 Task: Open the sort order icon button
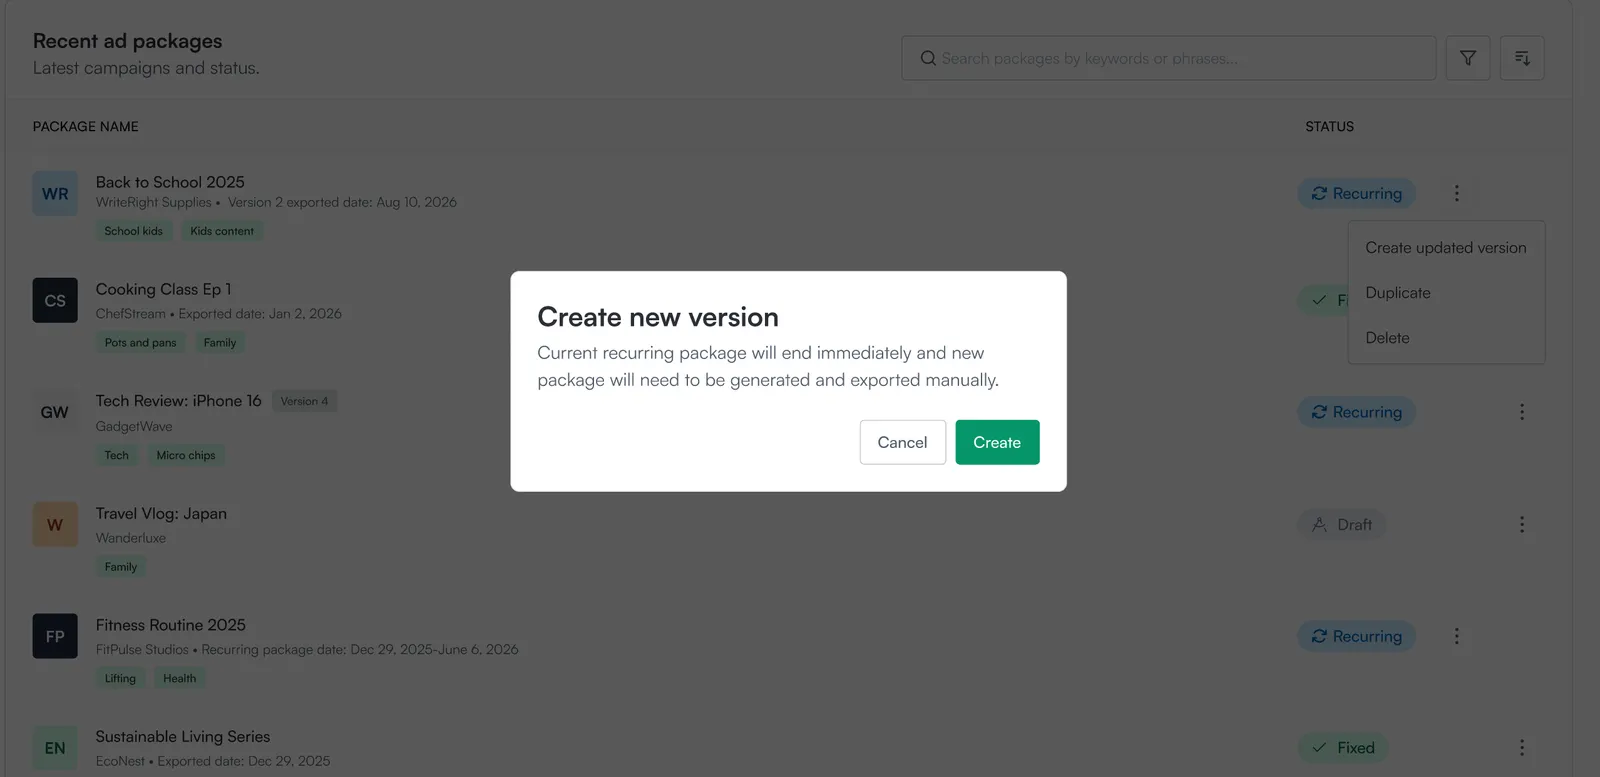pyautogui.click(x=1522, y=58)
